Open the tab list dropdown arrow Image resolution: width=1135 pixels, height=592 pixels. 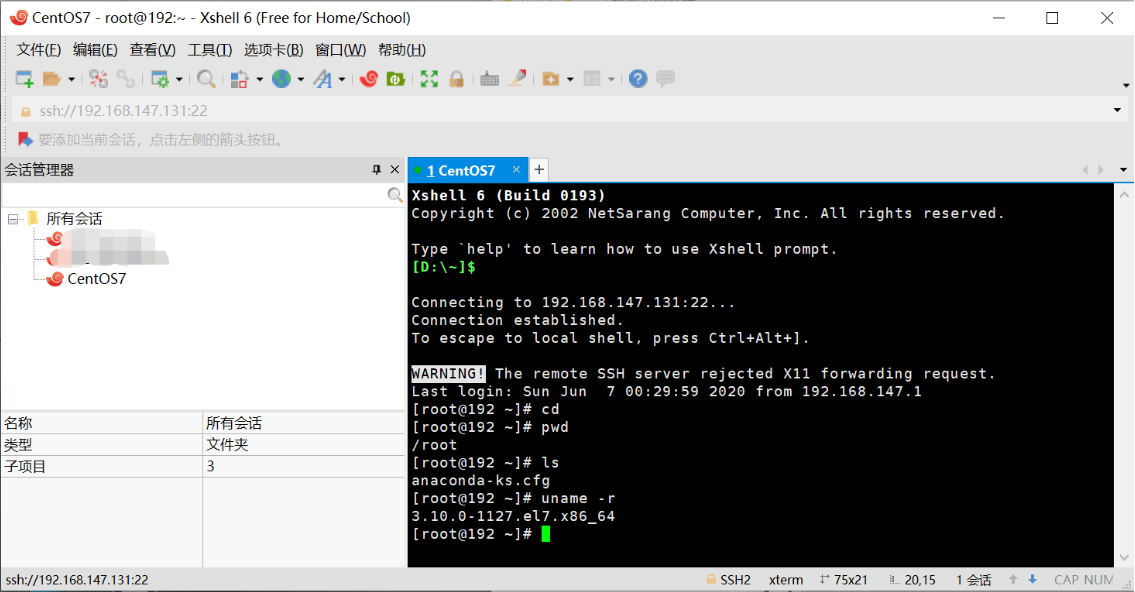1123,170
